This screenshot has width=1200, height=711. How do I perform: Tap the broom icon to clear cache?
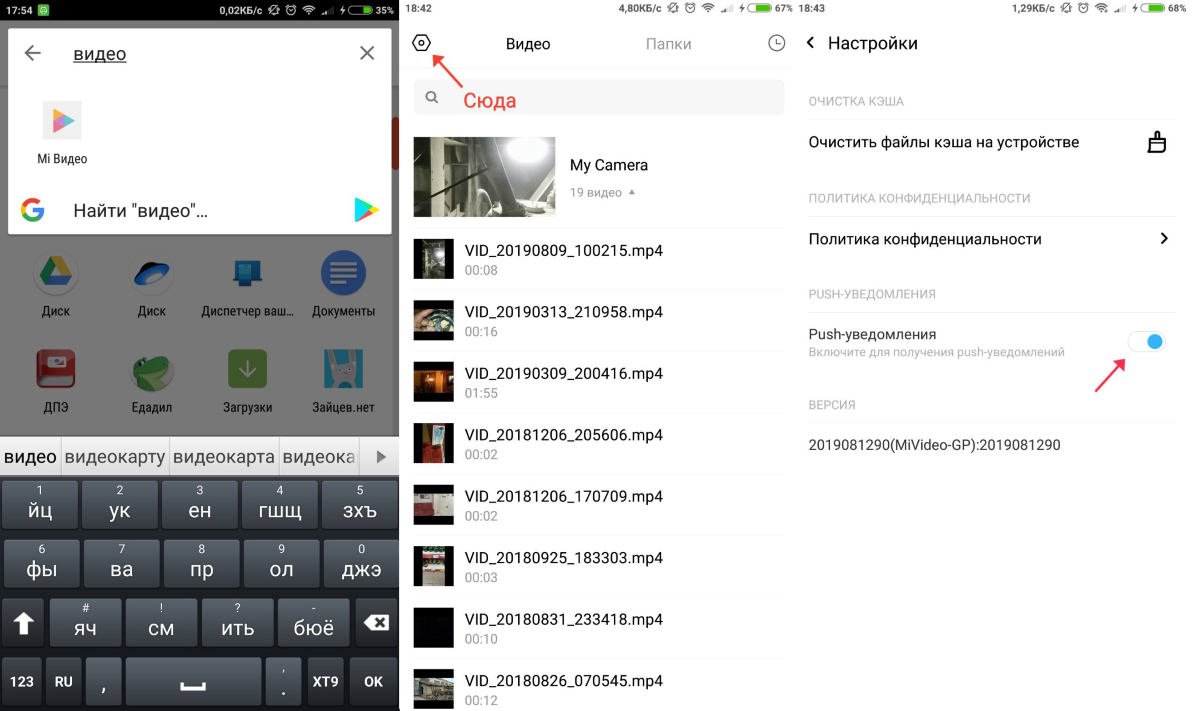click(1157, 142)
